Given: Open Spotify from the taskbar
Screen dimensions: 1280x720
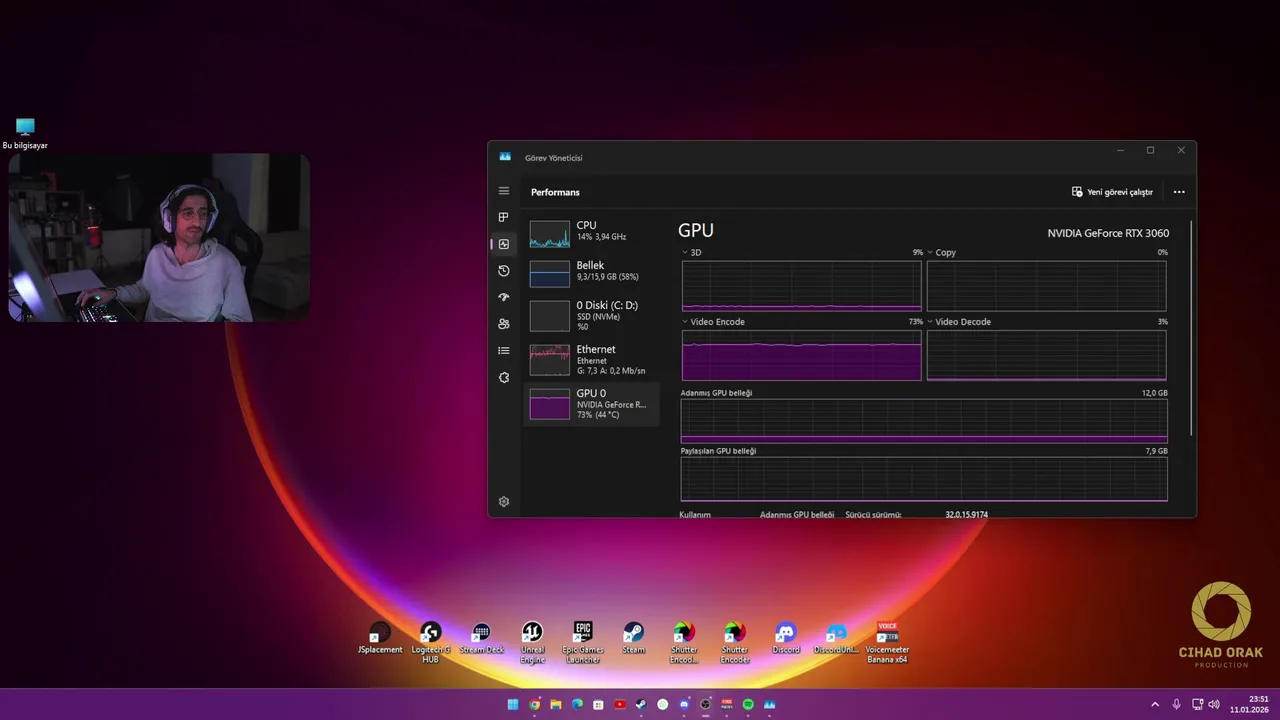Looking at the screenshot, I should coord(748,704).
